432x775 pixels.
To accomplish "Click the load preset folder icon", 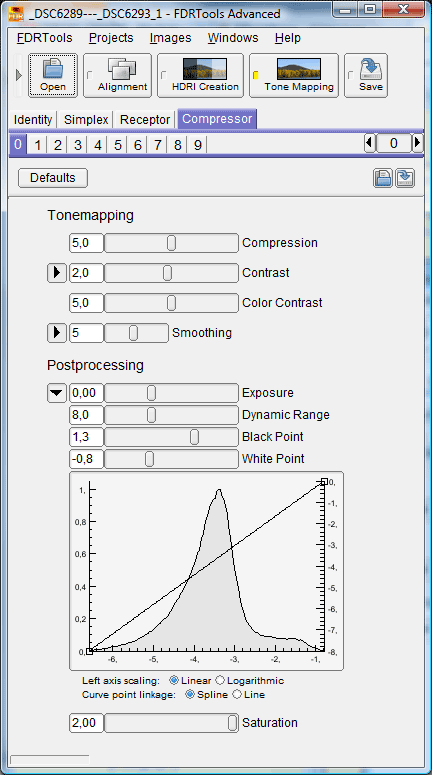I will pos(383,178).
